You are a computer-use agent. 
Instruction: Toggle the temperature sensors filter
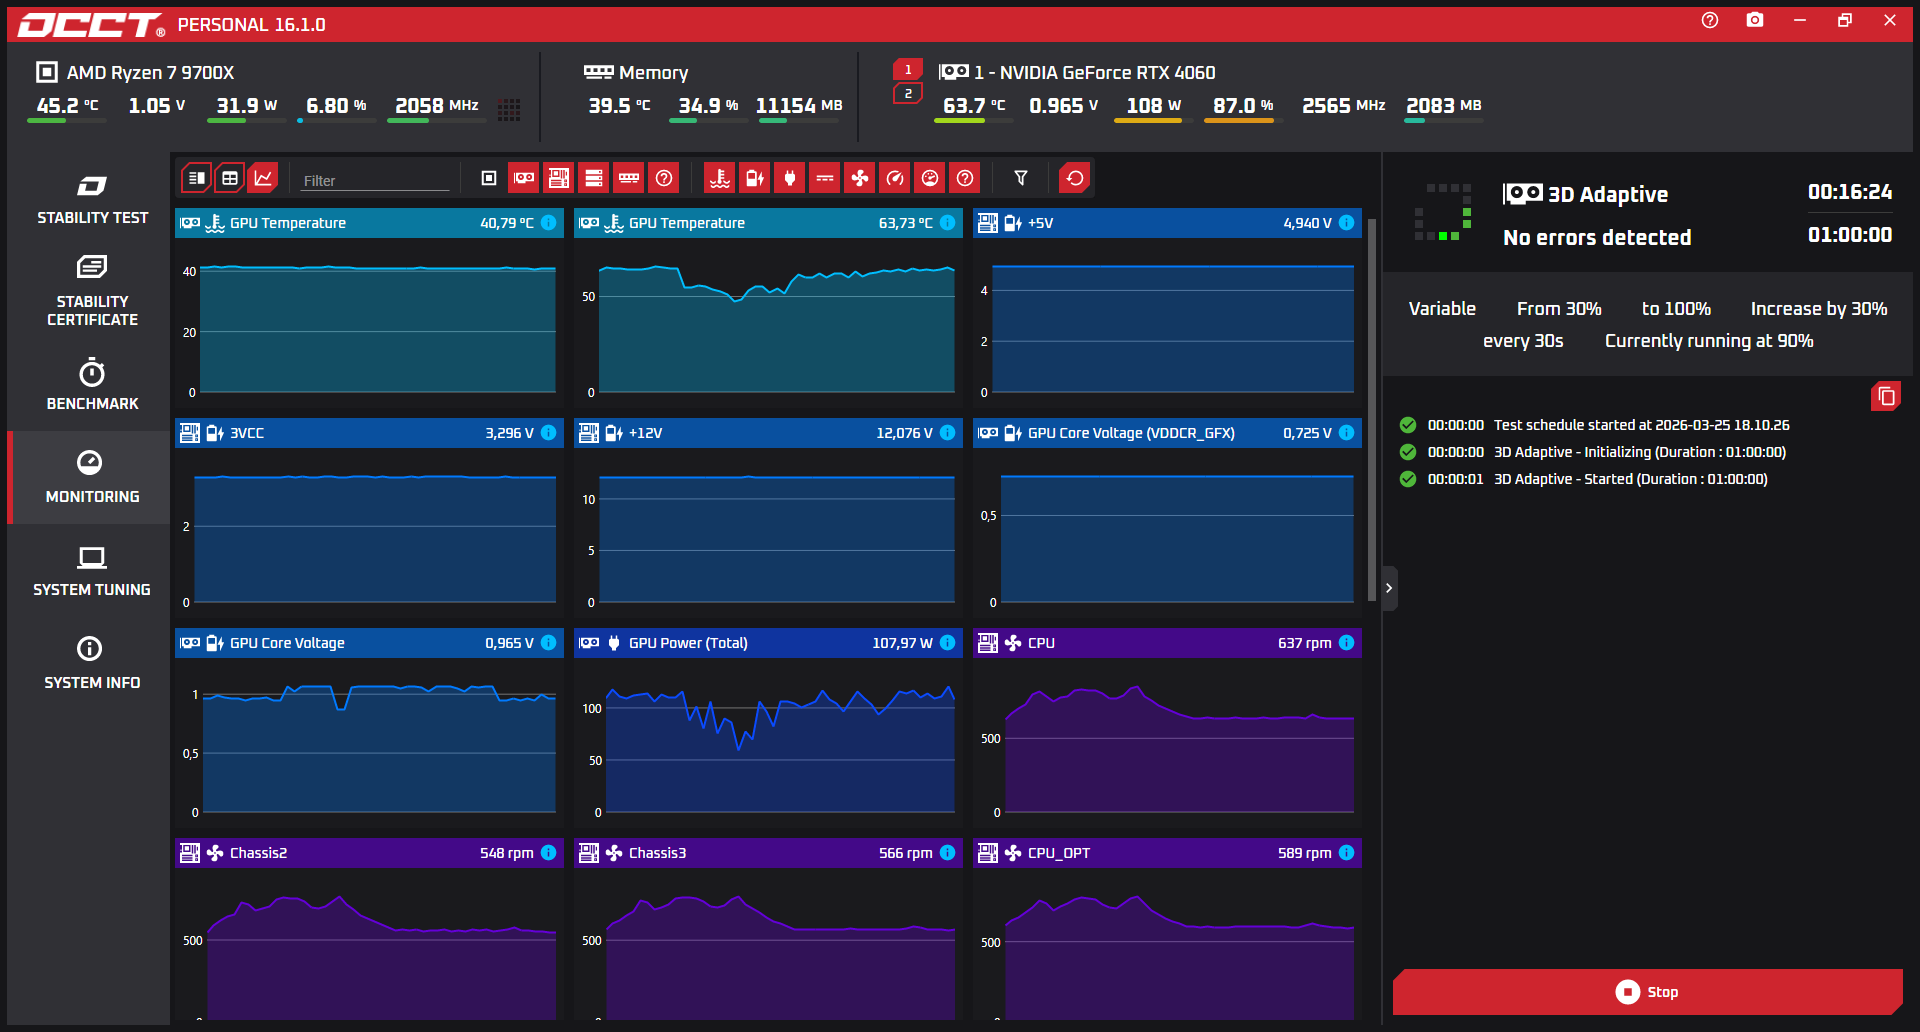point(719,178)
